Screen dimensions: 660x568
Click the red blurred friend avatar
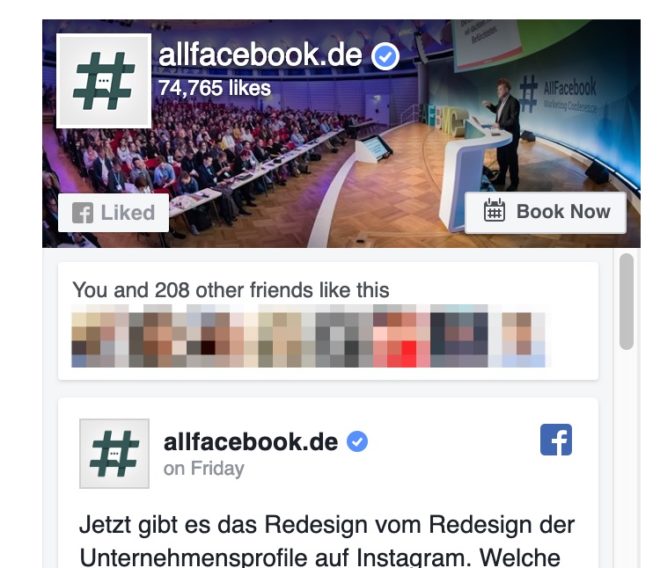click(x=401, y=340)
